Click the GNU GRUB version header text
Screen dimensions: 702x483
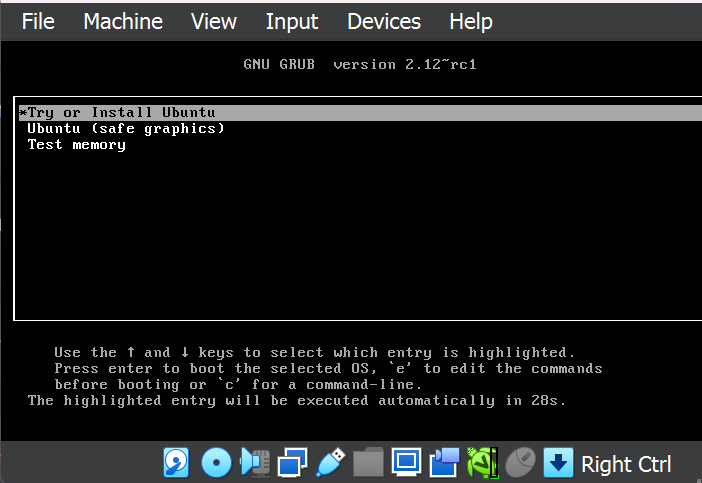click(360, 64)
